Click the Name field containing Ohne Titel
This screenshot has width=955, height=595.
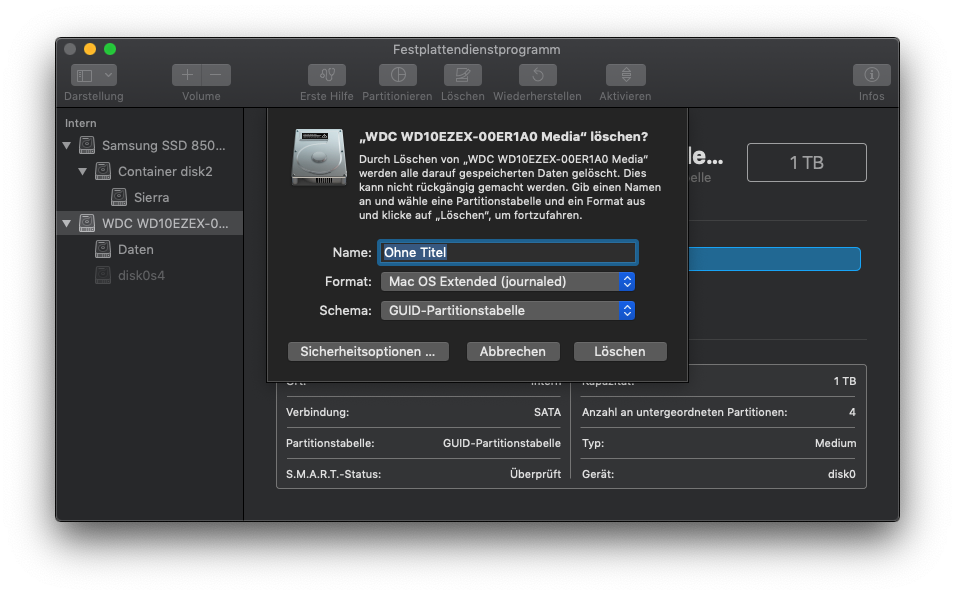(x=507, y=253)
